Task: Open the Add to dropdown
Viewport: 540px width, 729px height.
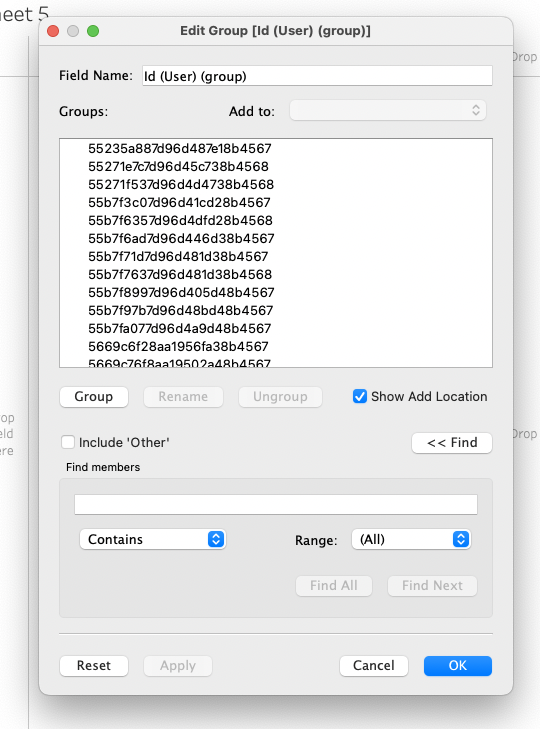Action: 387,111
